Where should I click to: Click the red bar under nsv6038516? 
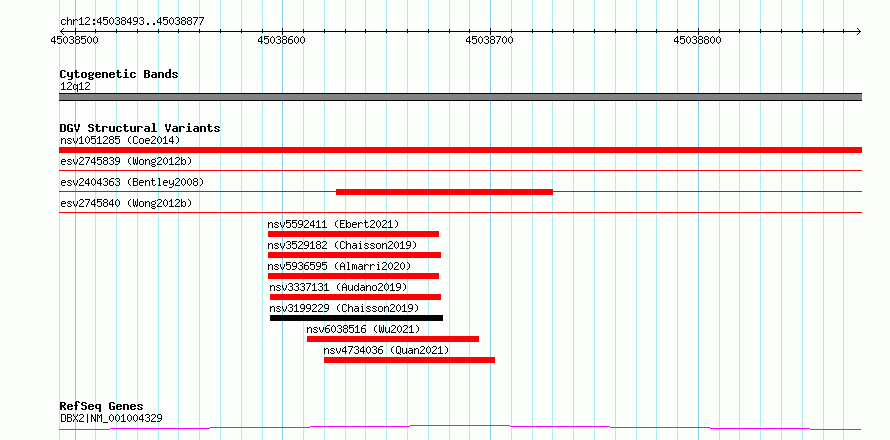pyautogui.click(x=393, y=339)
